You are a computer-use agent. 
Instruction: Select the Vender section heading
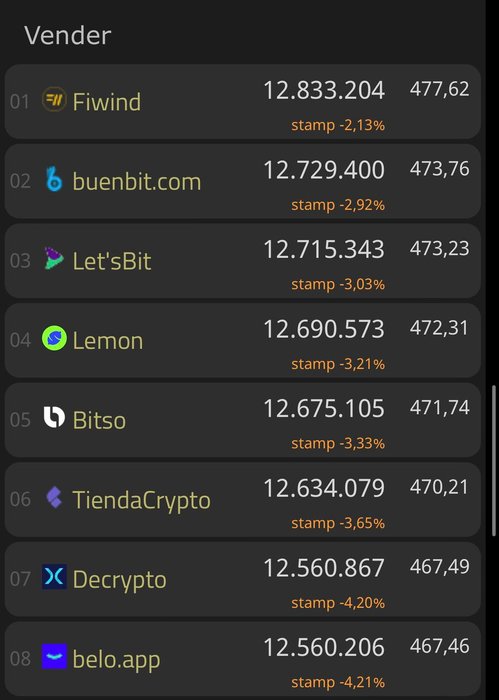click(x=68, y=35)
